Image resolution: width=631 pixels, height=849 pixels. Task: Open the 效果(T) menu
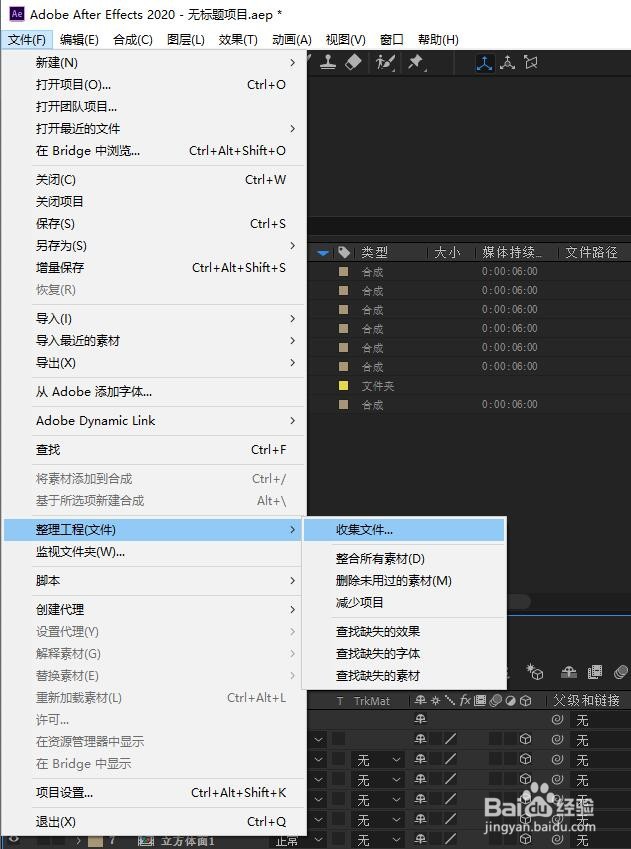click(x=238, y=40)
